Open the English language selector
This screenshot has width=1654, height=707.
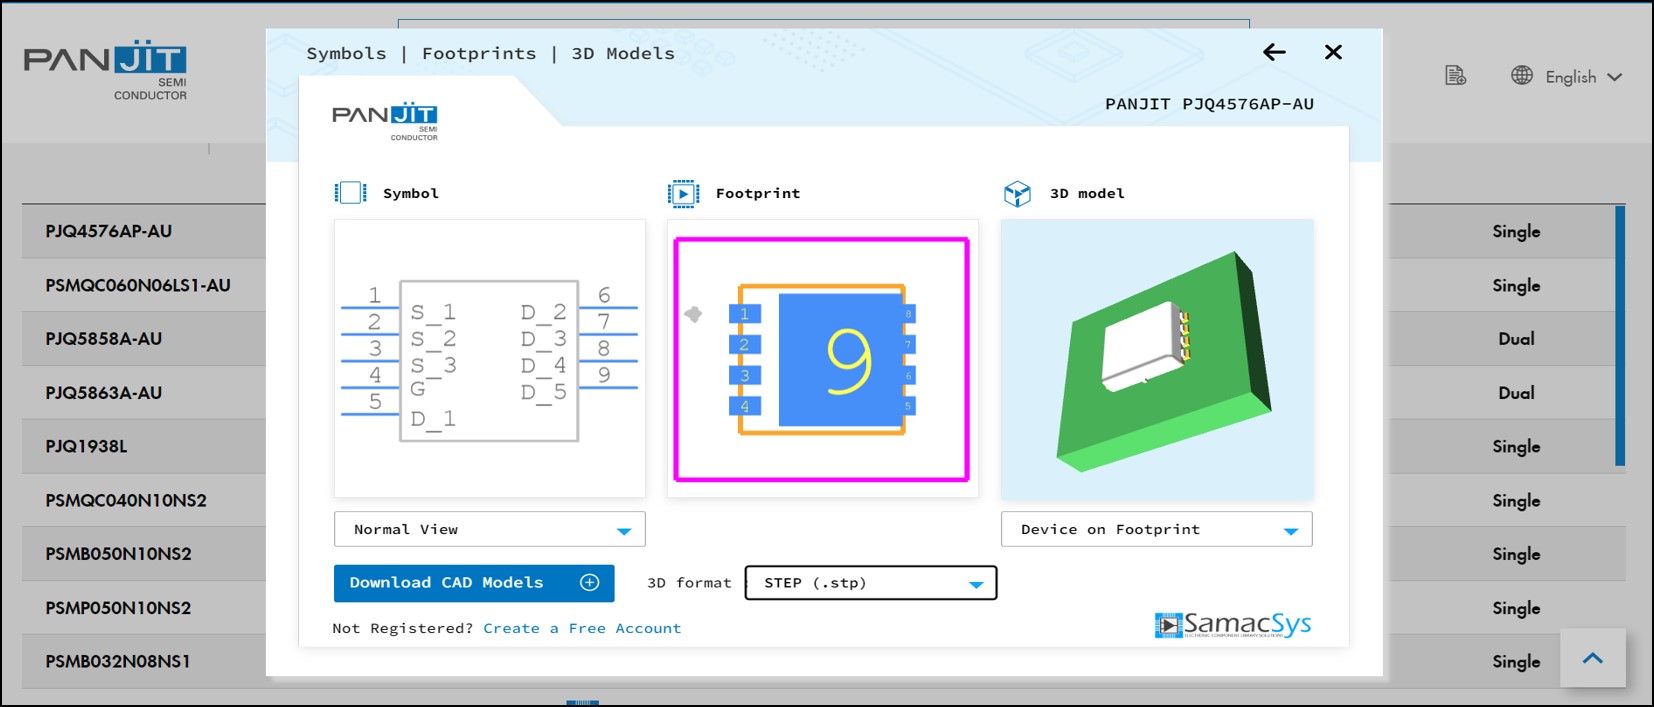1580,77
